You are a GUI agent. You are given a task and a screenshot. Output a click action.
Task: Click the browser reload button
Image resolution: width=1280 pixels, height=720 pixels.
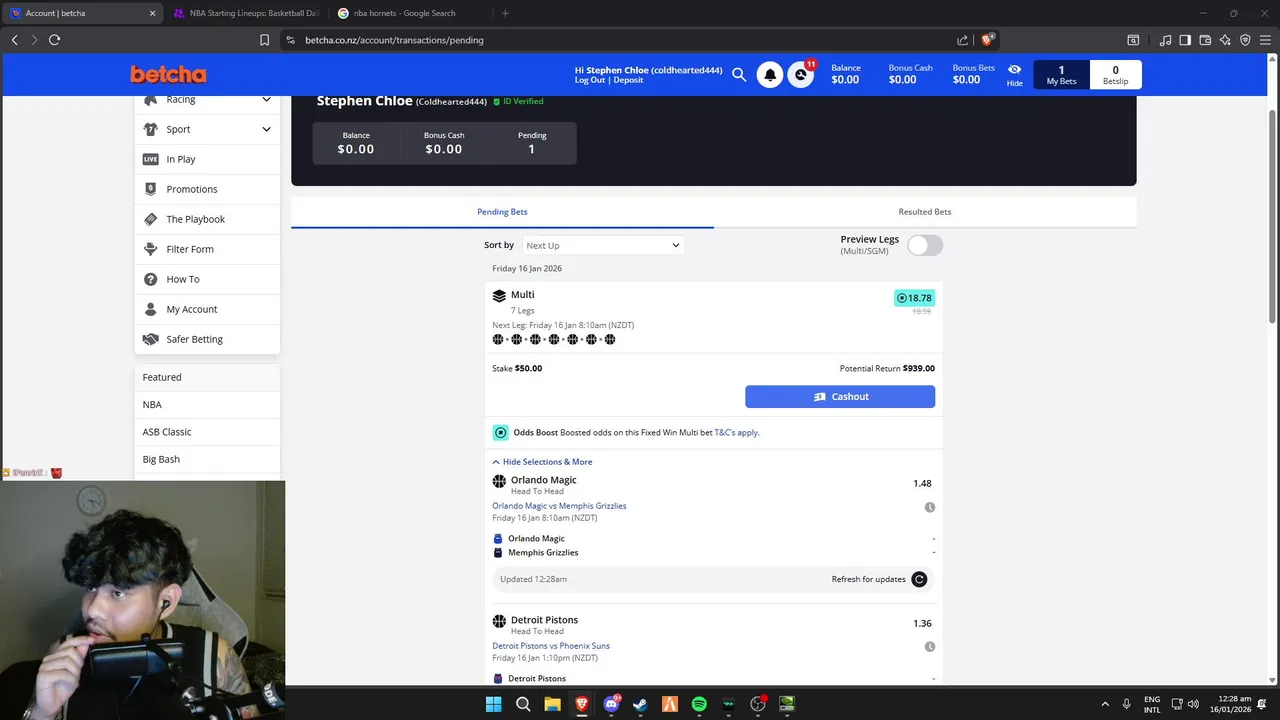click(x=54, y=40)
